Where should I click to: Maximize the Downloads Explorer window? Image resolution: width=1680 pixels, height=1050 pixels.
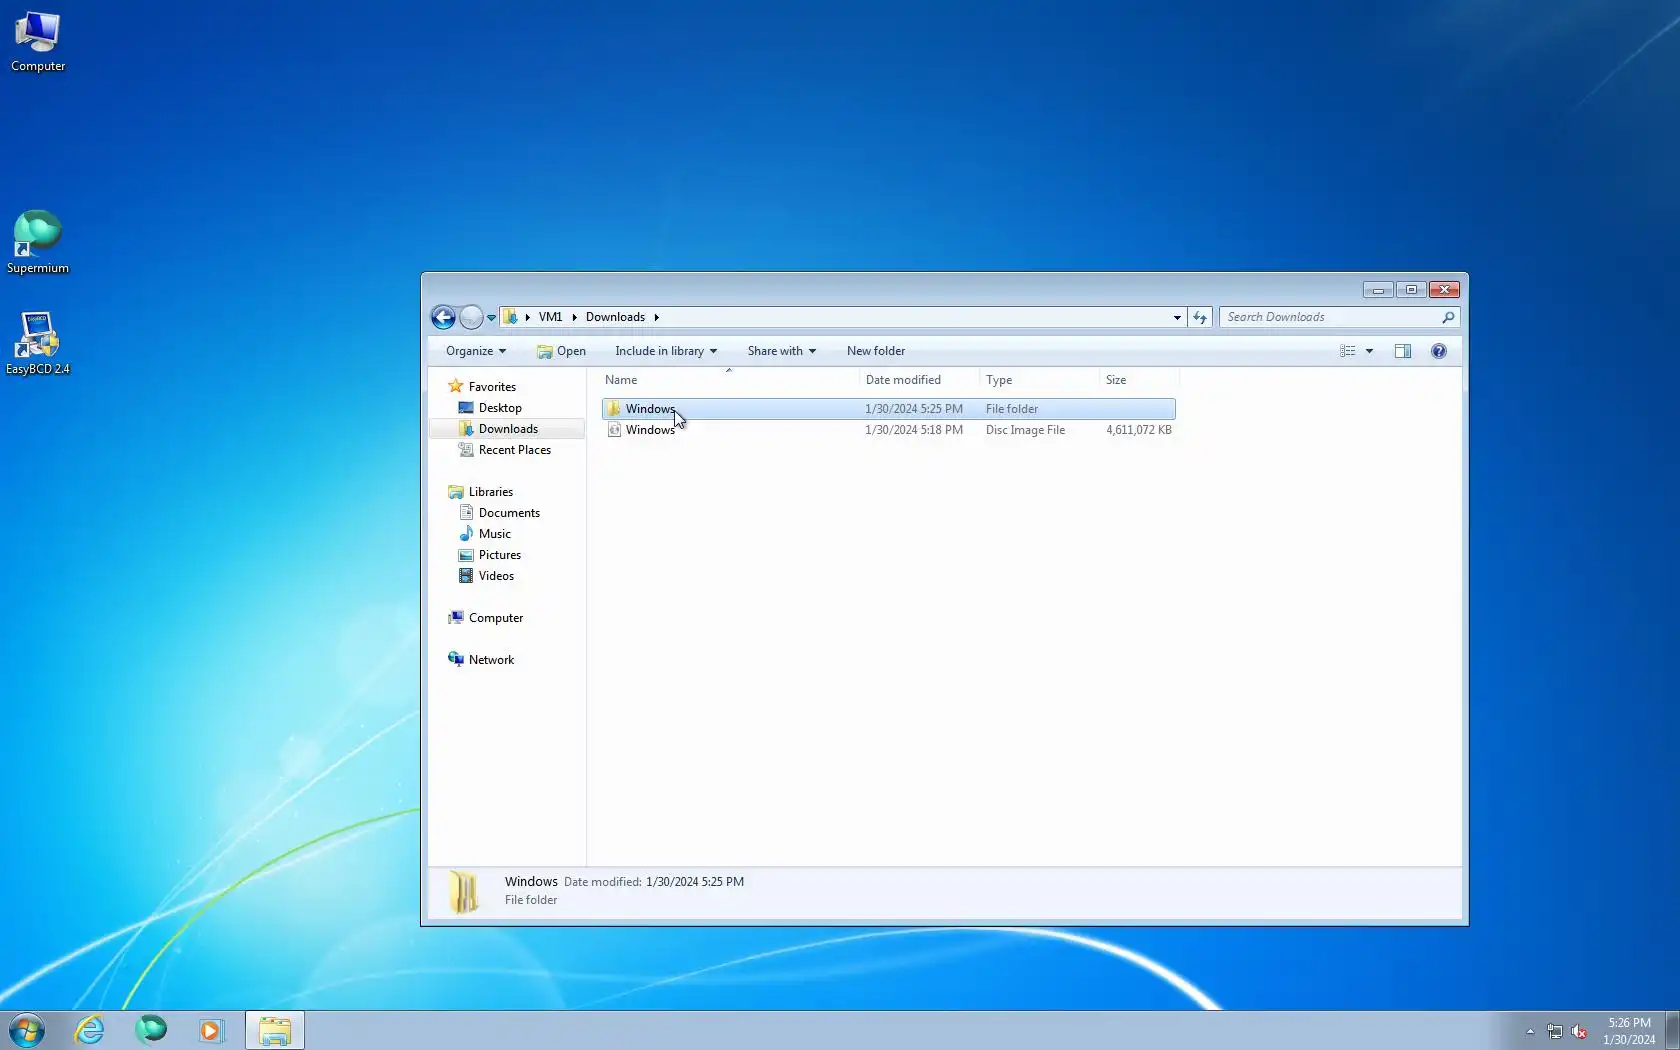coord(1411,290)
